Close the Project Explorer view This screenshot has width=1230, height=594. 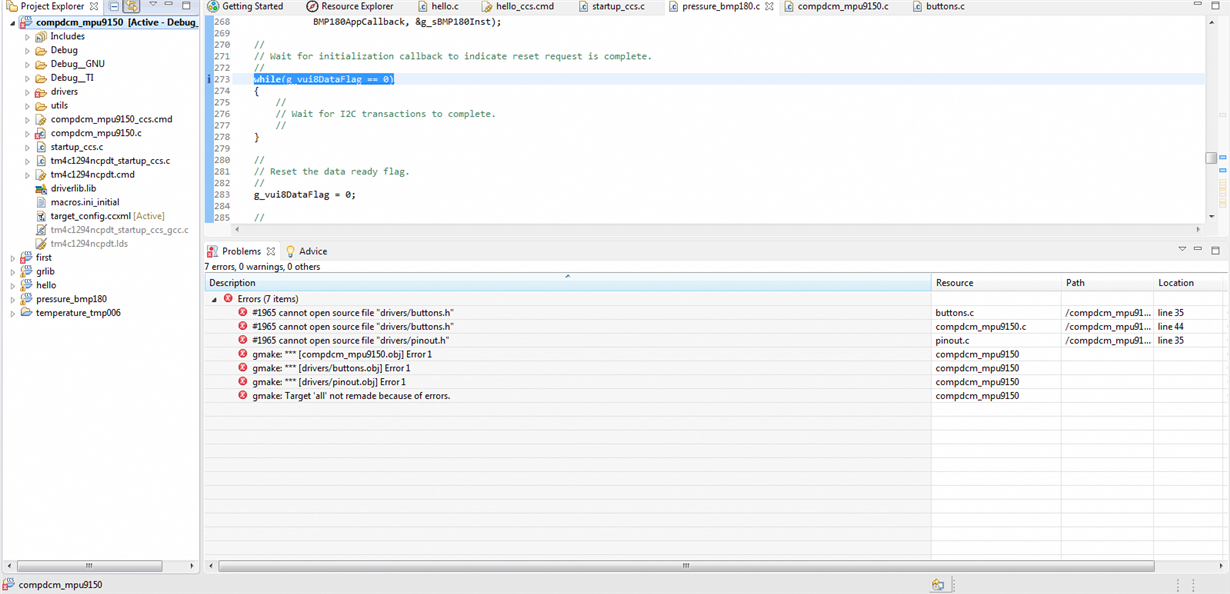click(94, 6)
